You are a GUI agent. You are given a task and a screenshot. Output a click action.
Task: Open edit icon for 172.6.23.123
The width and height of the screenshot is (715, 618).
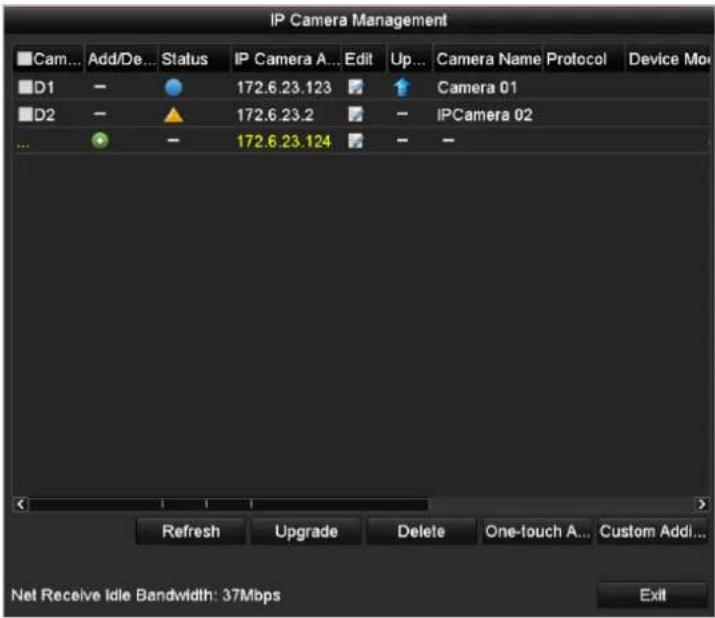pyautogui.click(x=356, y=87)
